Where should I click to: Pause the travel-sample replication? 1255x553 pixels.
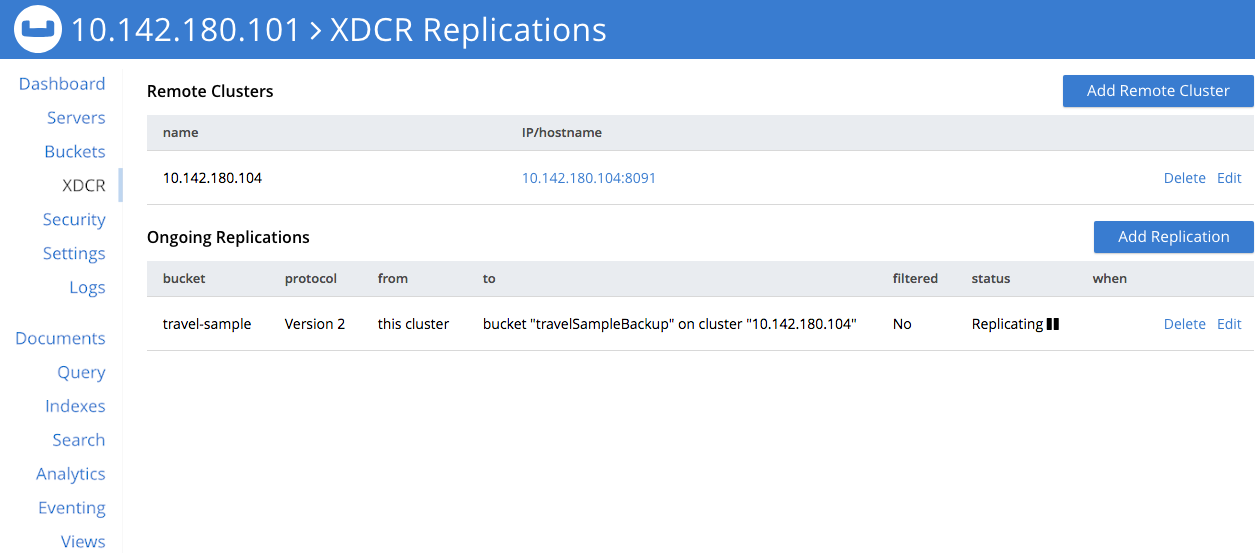tap(1052, 324)
